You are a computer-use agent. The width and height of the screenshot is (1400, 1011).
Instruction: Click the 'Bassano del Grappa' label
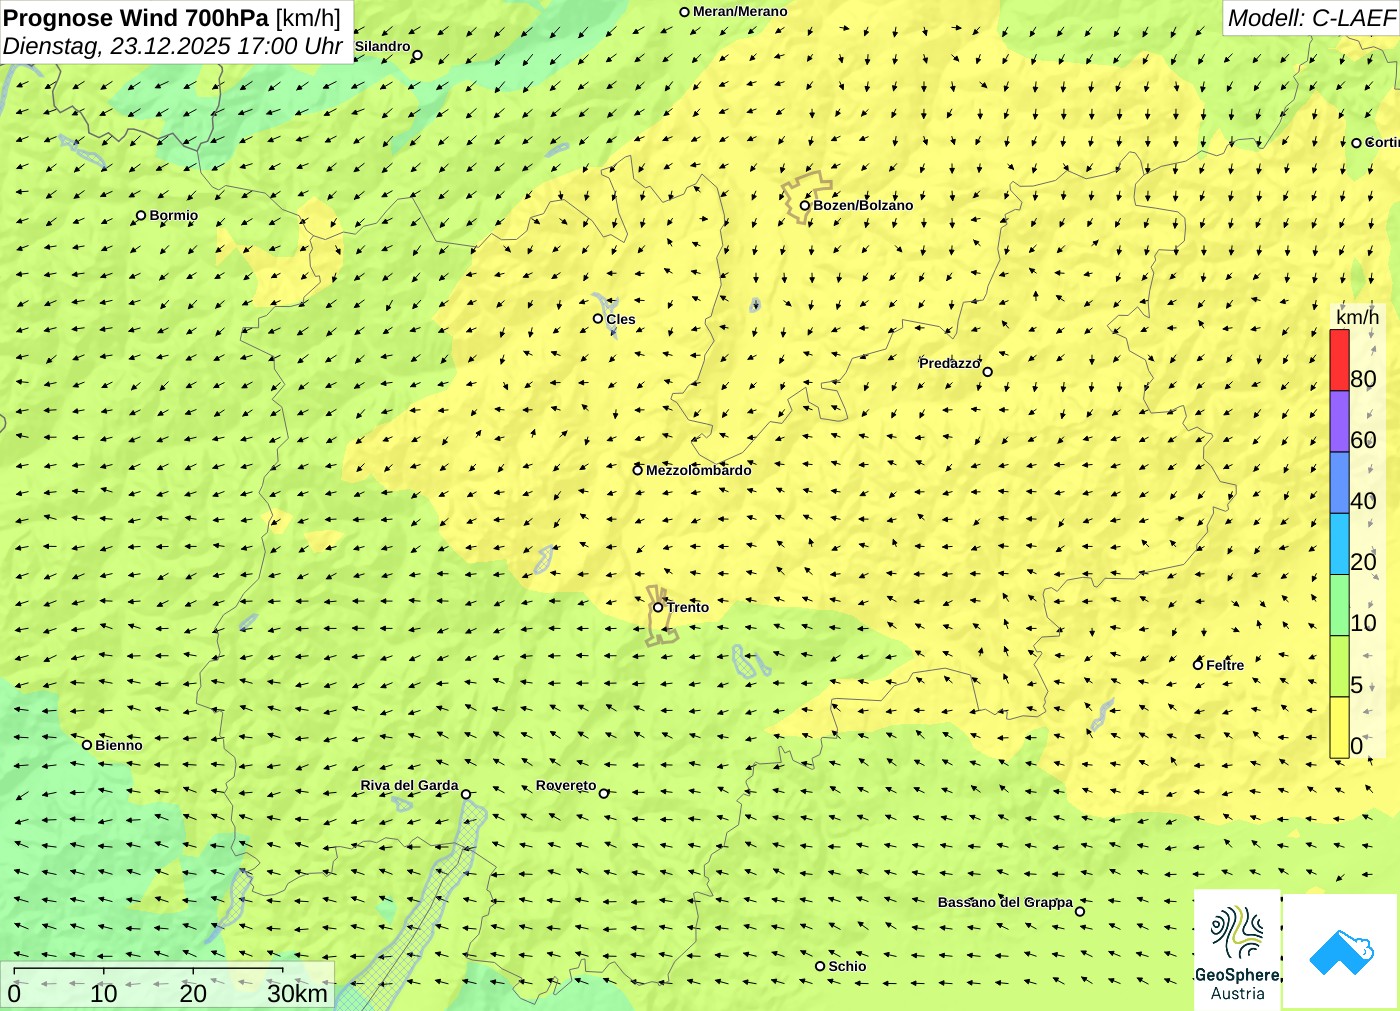(1005, 902)
